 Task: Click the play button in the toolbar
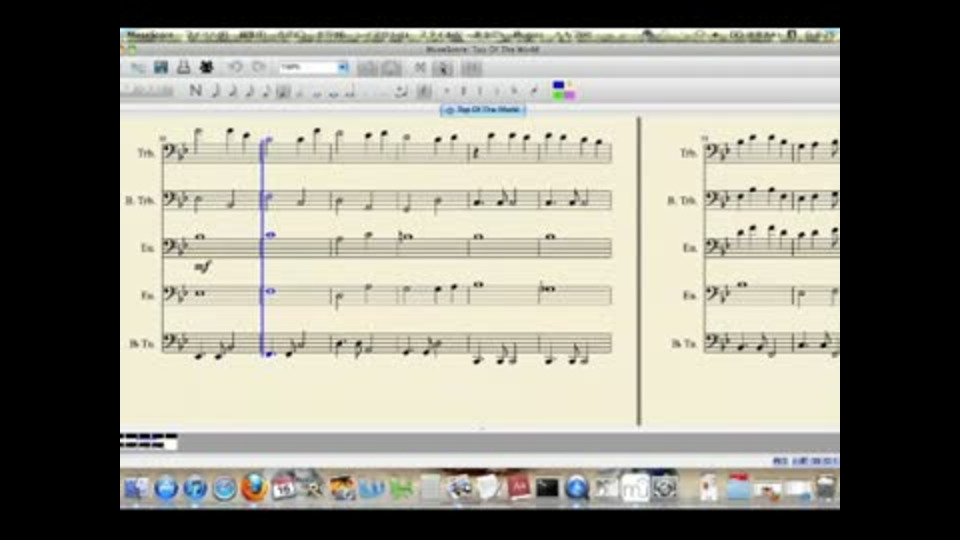(443, 68)
